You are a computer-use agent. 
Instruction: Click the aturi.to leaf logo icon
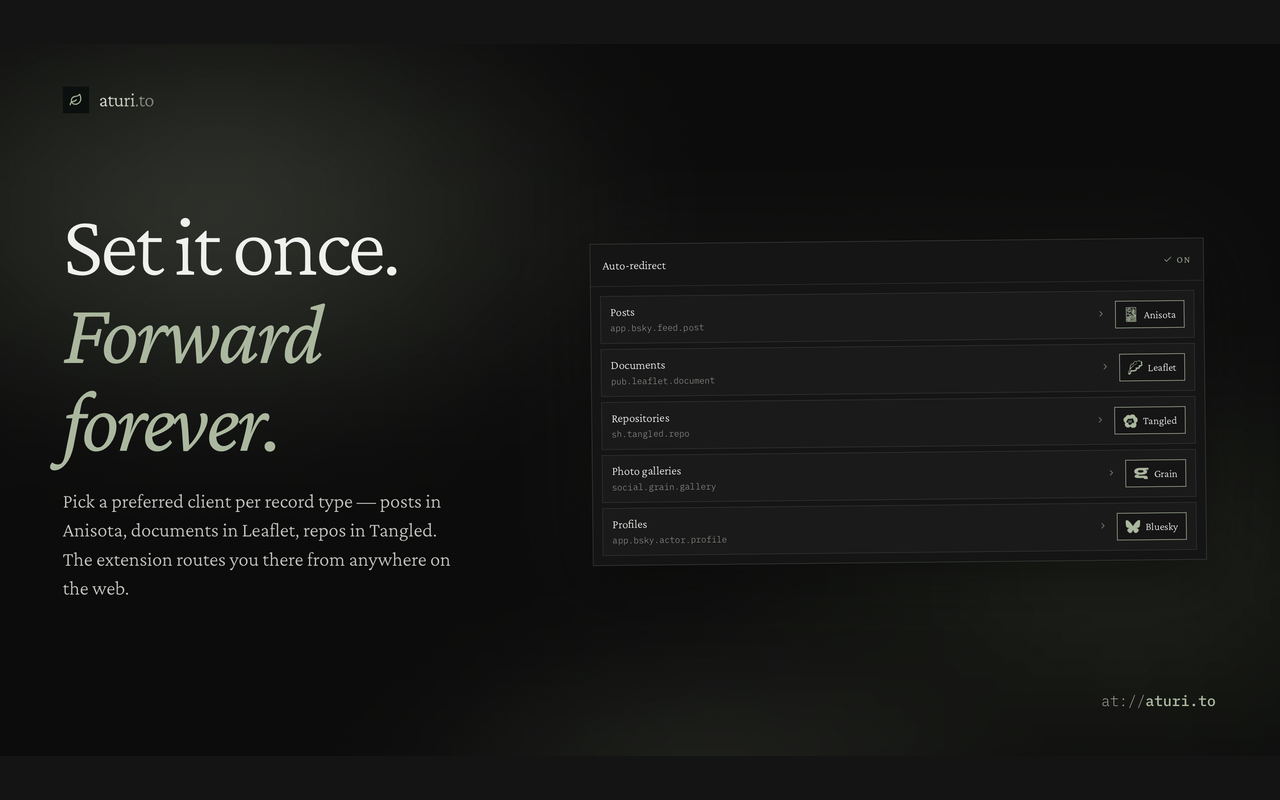[x=76, y=100]
